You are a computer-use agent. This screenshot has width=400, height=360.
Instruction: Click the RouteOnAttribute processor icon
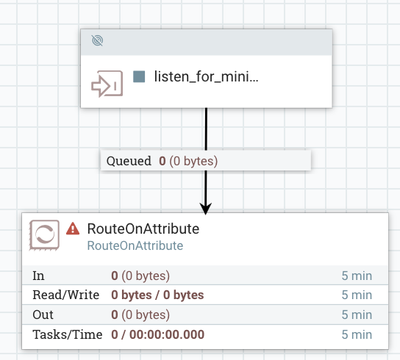click(x=44, y=235)
